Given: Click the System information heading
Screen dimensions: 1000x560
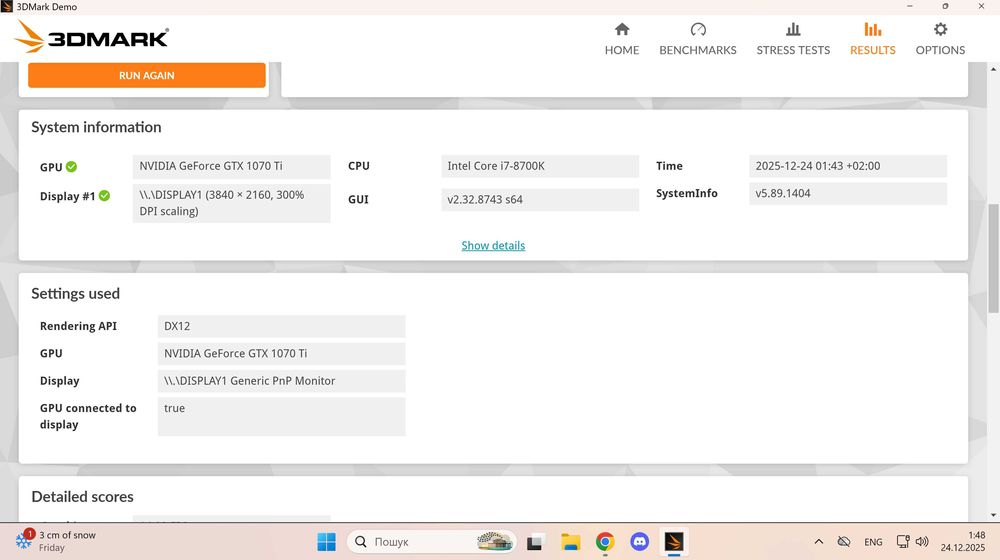Looking at the screenshot, I should click(96, 127).
